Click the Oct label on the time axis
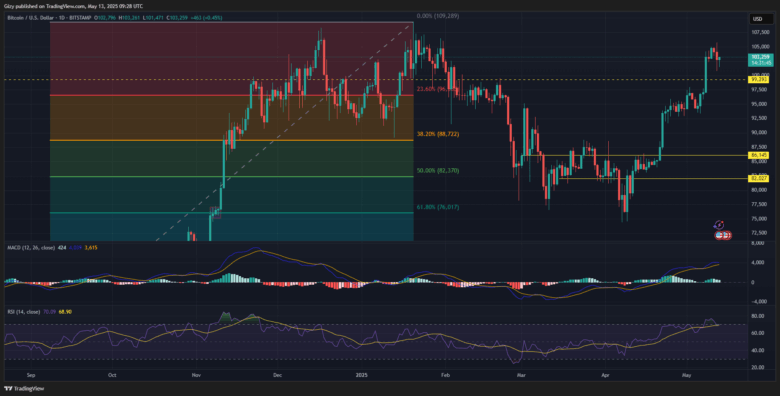 coord(112,376)
